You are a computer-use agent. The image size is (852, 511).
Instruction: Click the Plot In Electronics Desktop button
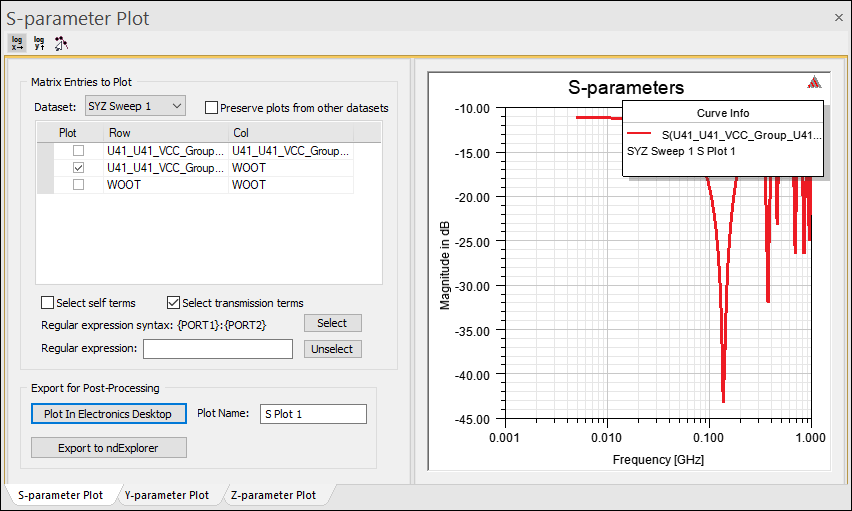[x=108, y=414]
